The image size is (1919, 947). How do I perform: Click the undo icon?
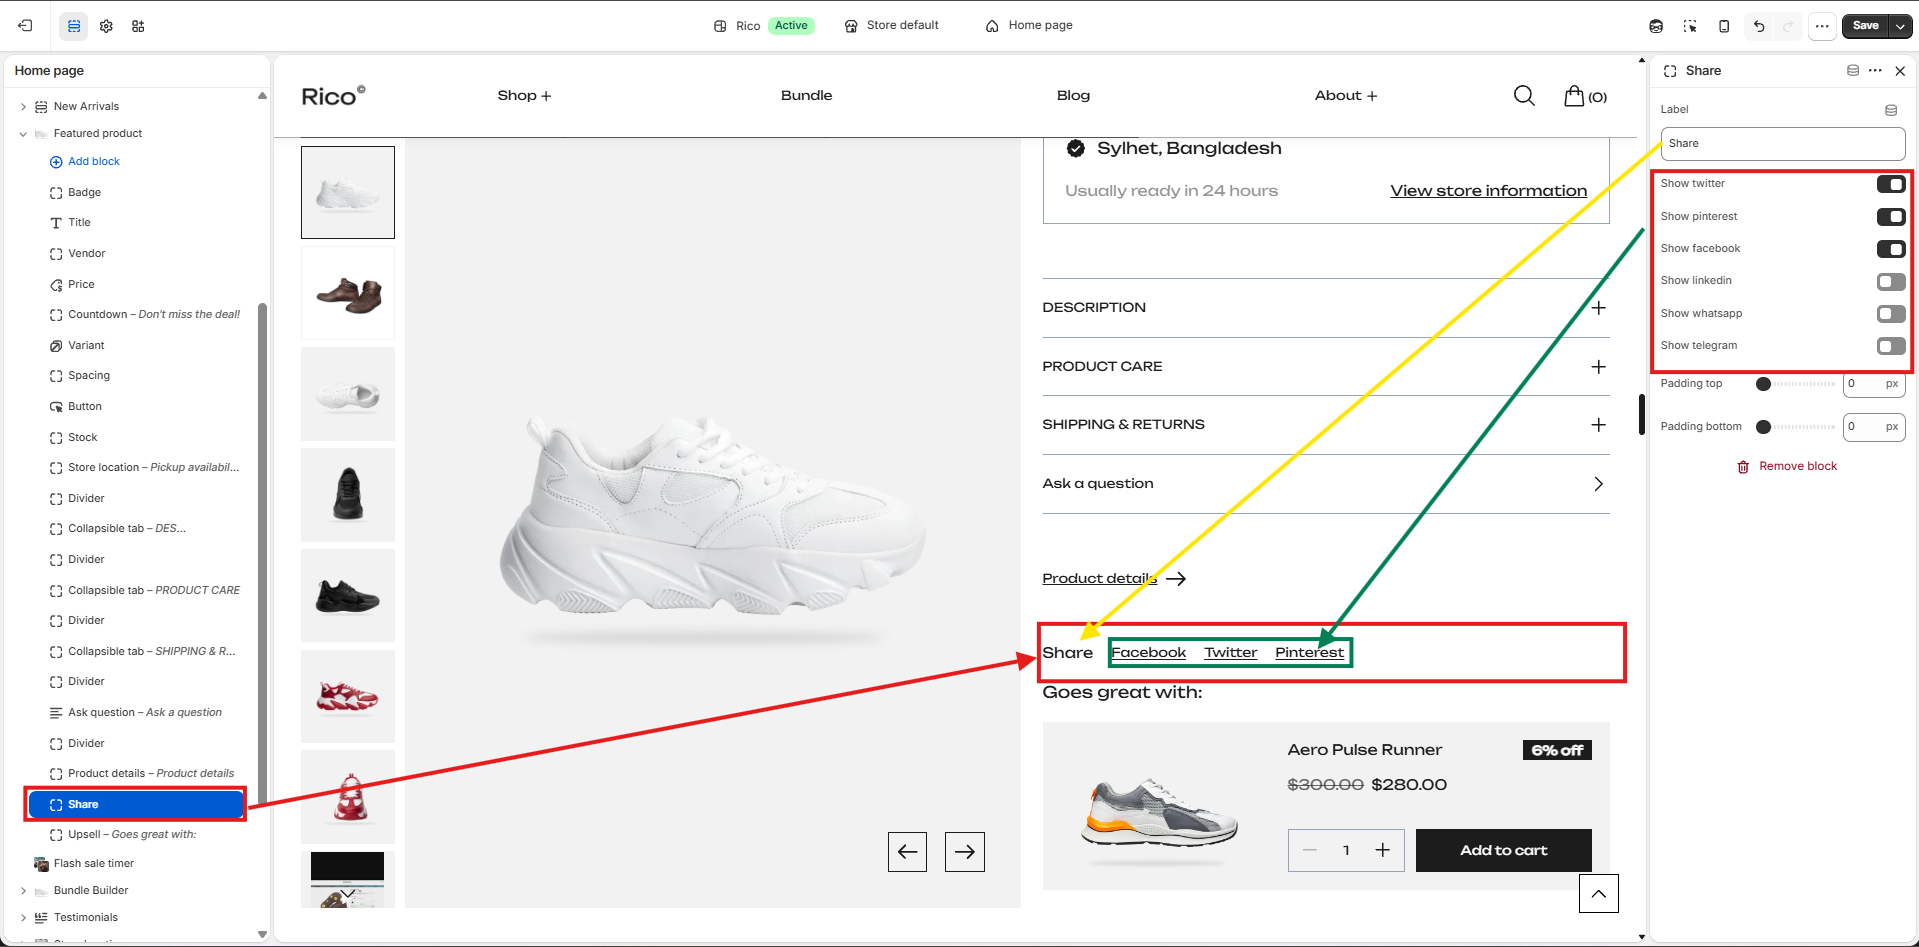click(x=1759, y=26)
